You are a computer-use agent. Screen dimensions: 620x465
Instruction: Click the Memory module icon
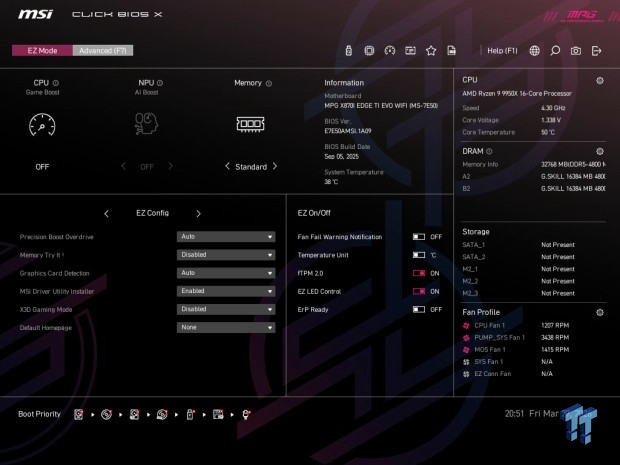click(250, 124)
